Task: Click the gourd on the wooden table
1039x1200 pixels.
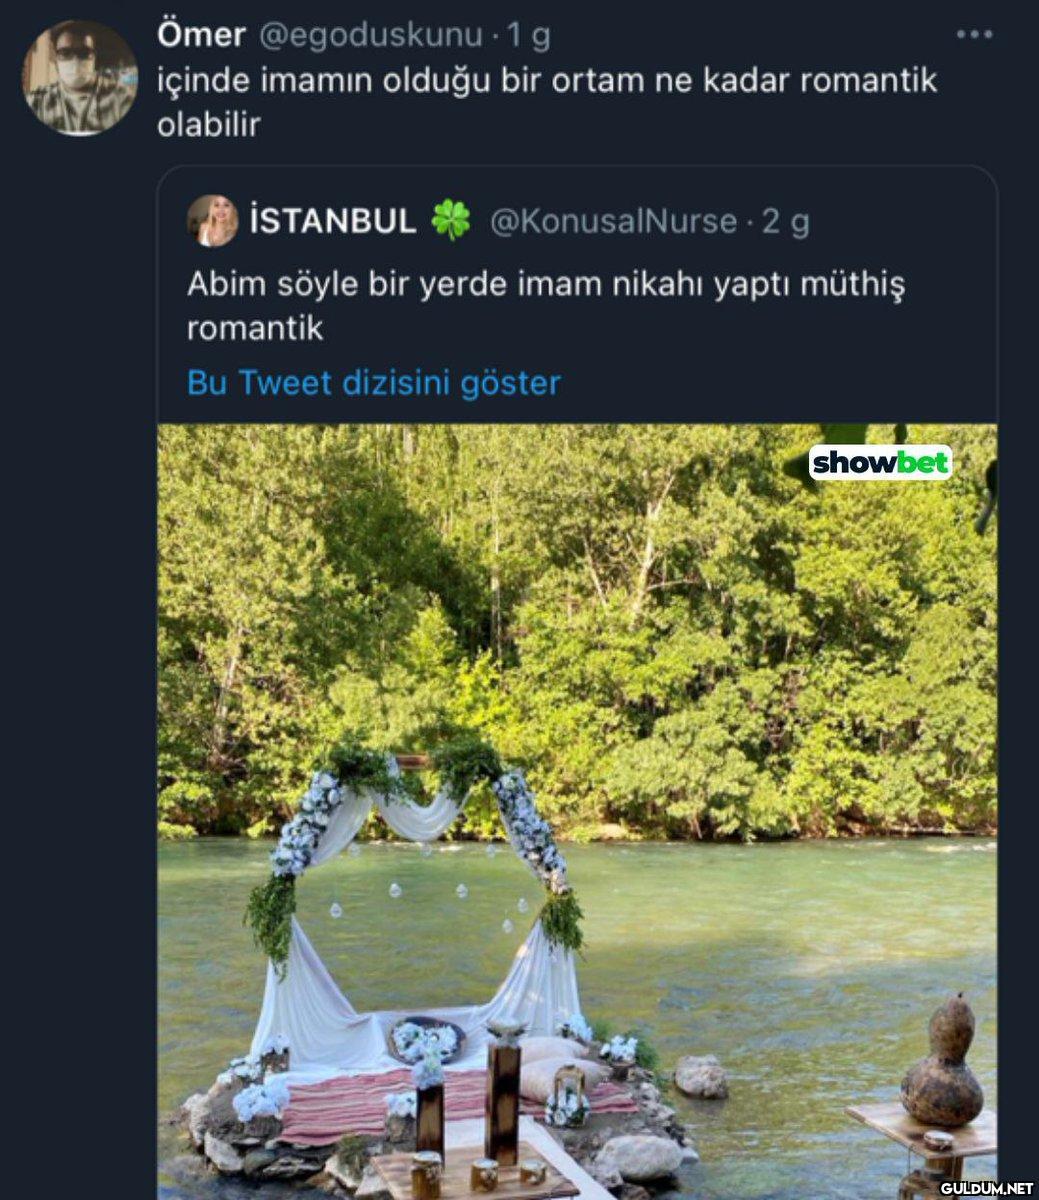Action: 941,1062
